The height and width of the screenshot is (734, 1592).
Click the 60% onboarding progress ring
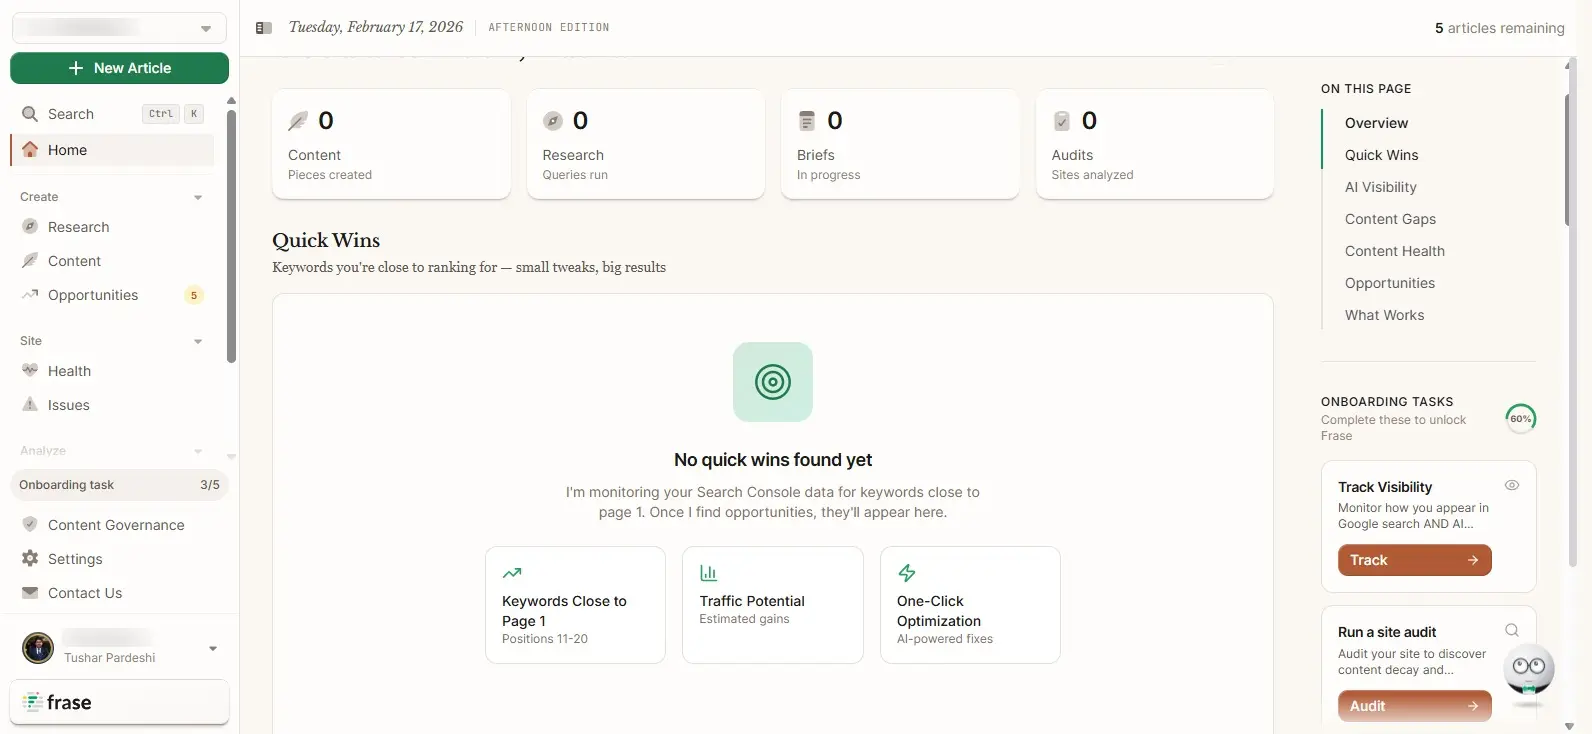pos(1520,419)
